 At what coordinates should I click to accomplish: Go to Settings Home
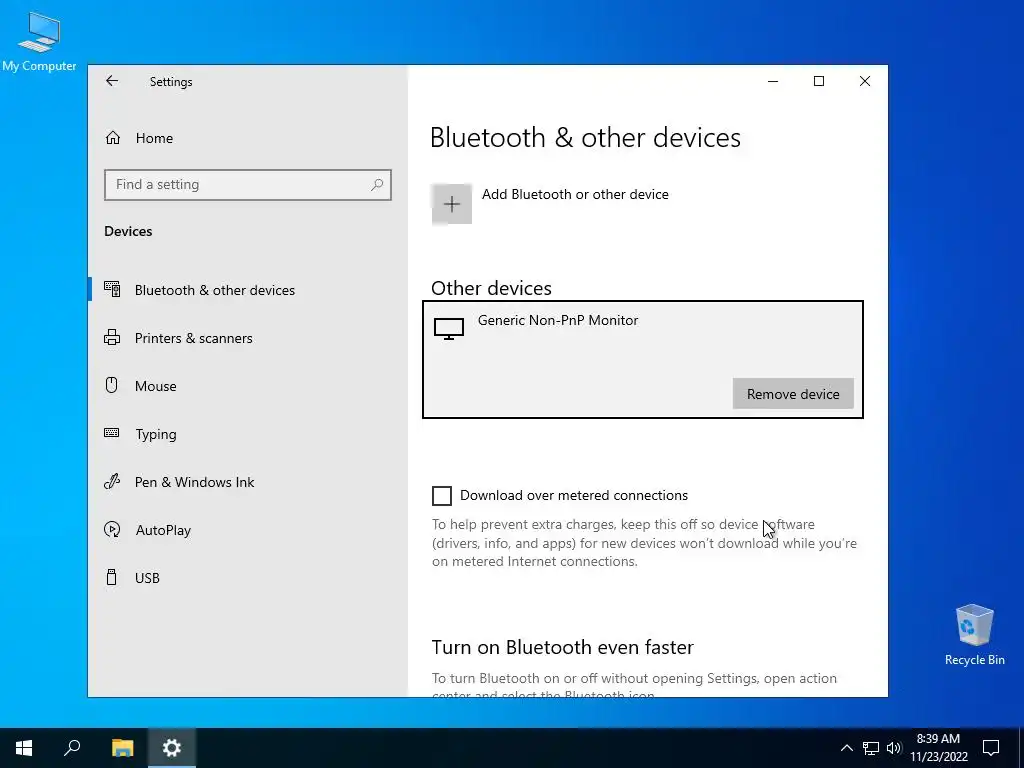pyautogui.click(x=154, y=138)
